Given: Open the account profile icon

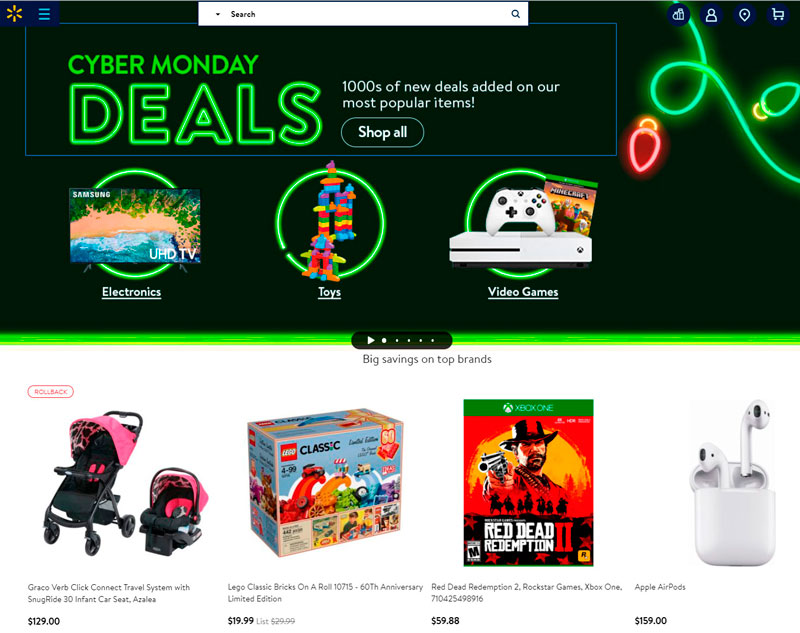Looking at the screenshot, I should pos(711,15).
